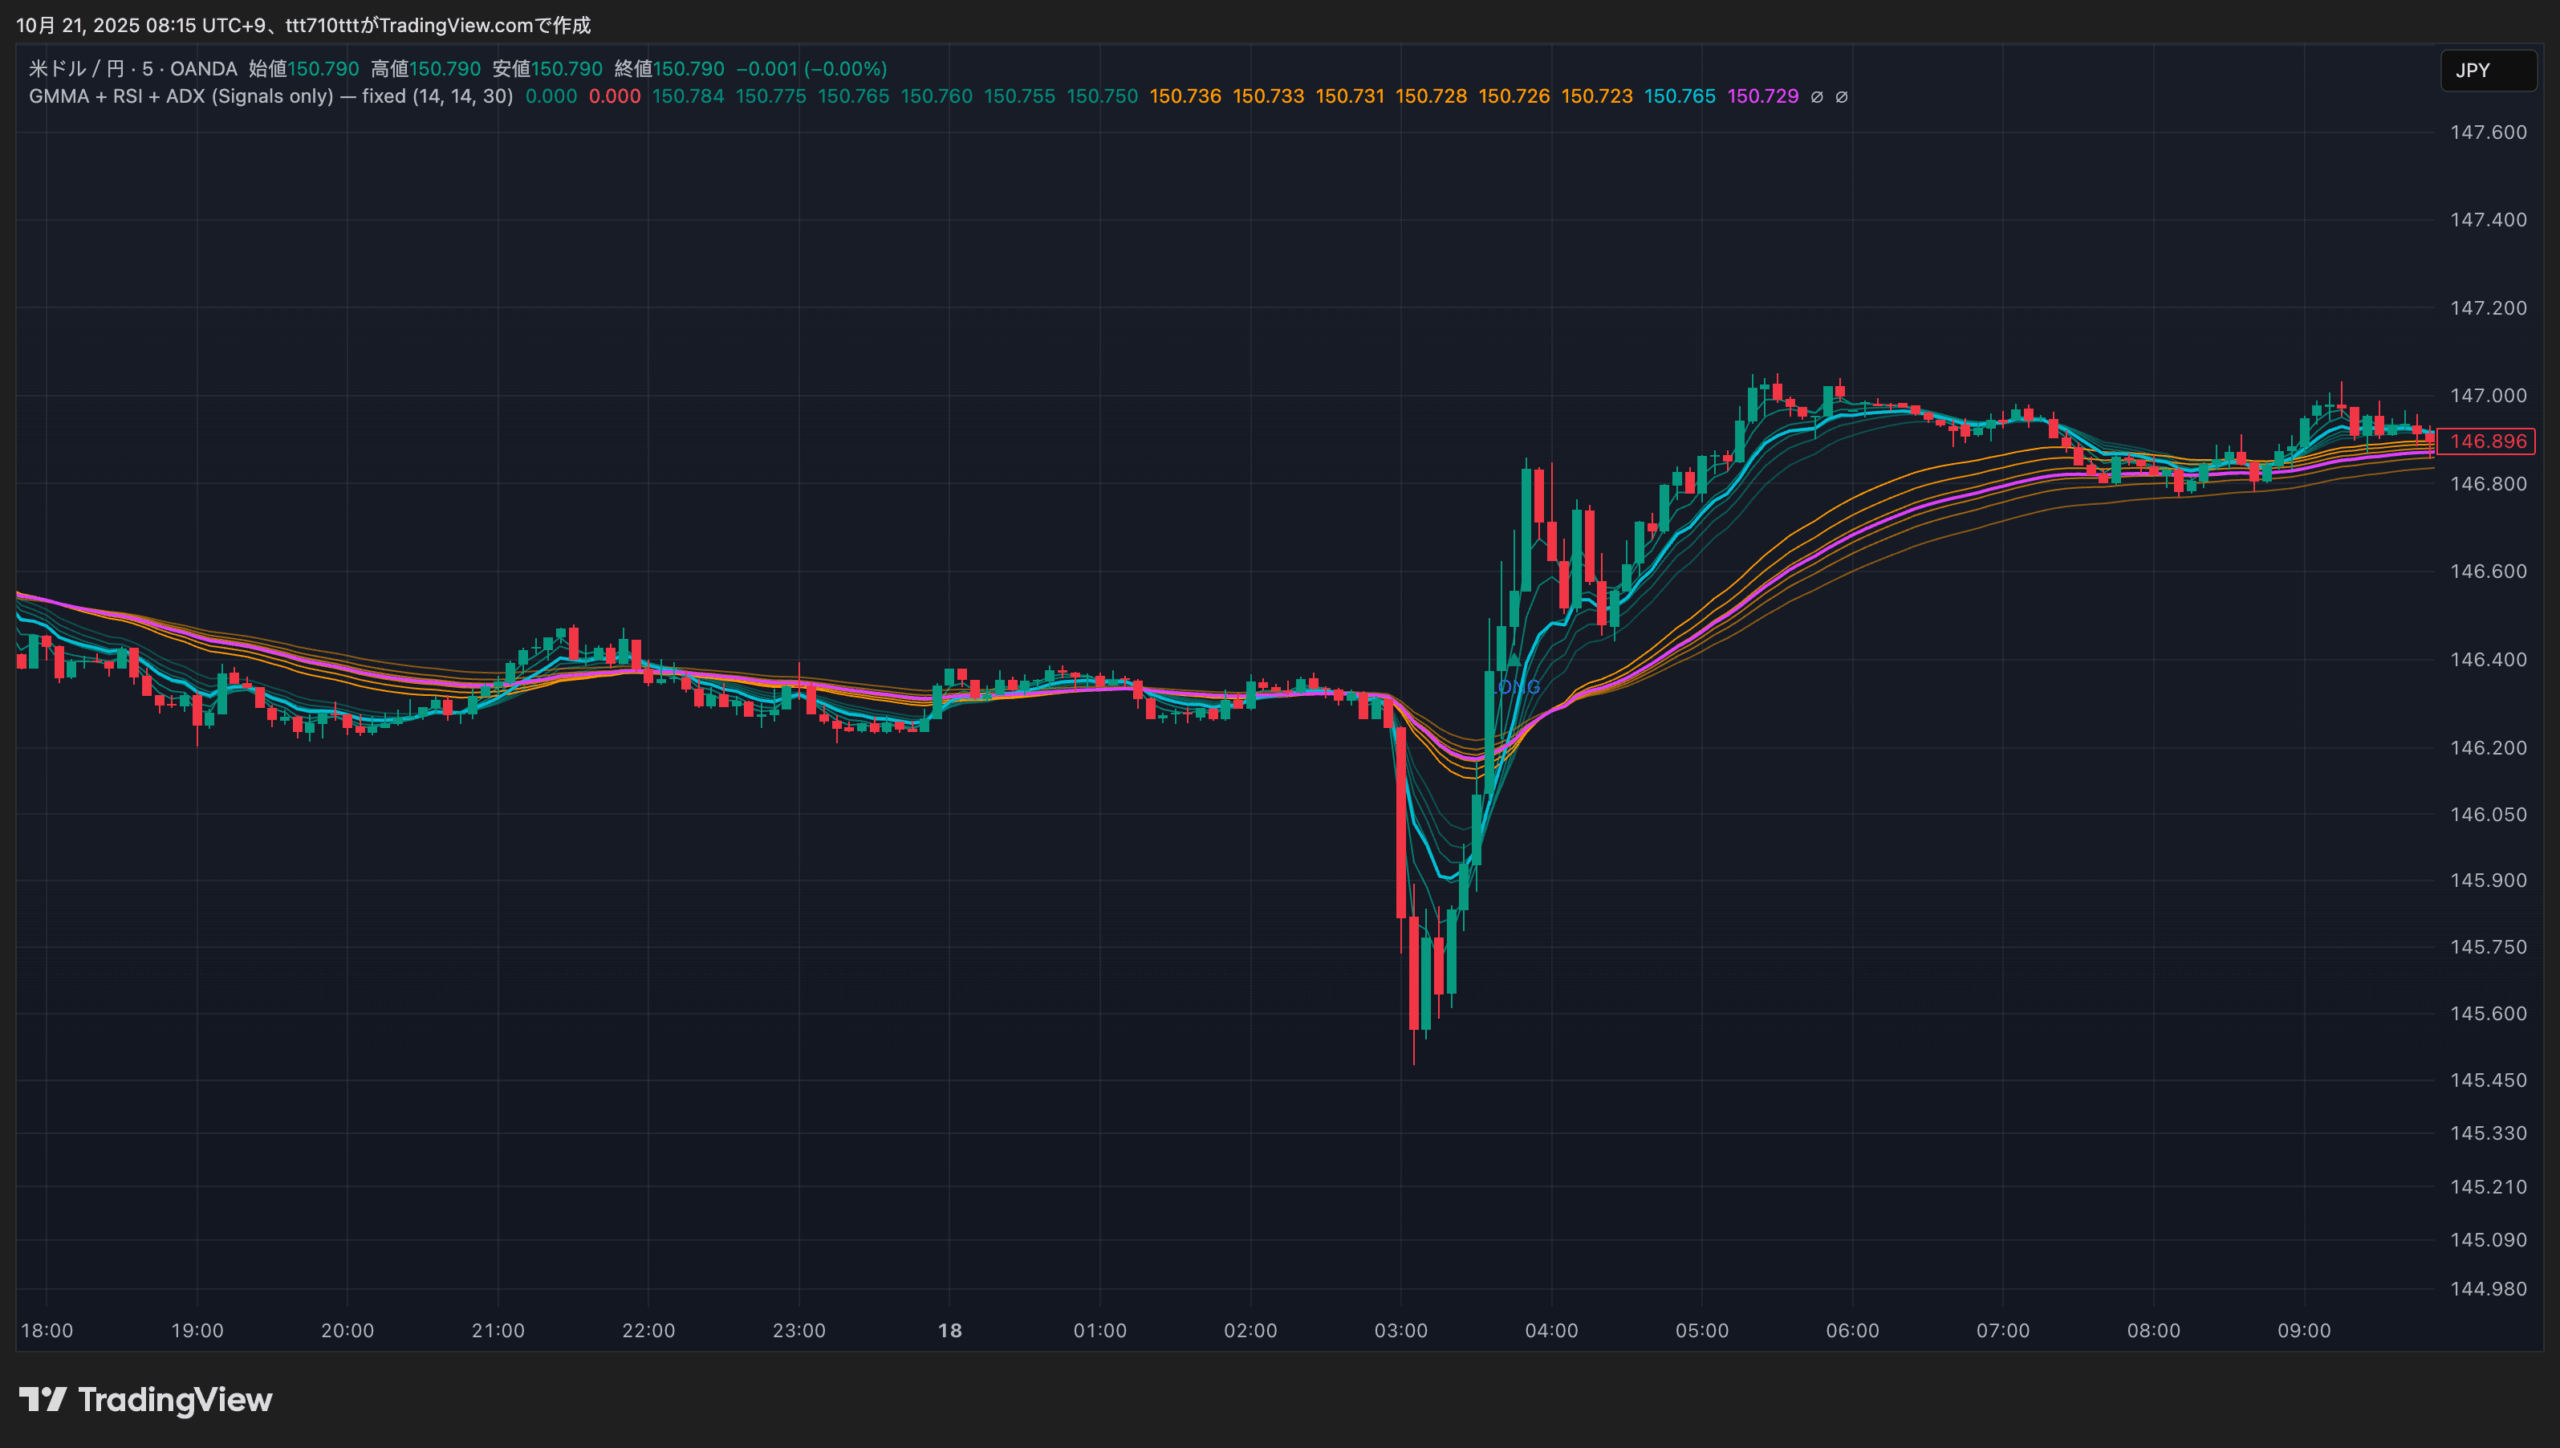Click the 終値 150.790 close value

[669, 69]
